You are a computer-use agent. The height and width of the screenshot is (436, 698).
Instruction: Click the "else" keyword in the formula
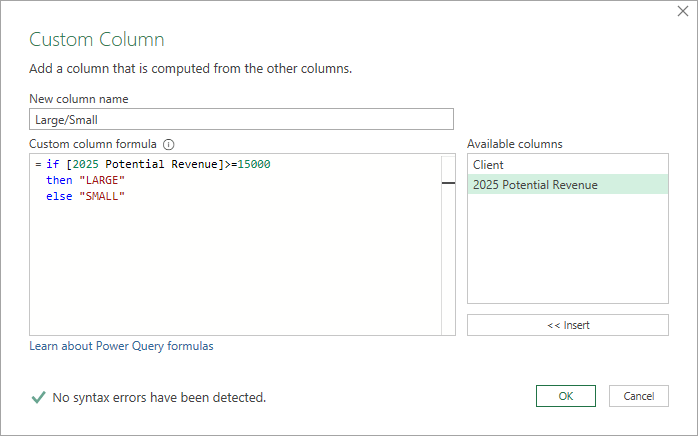coord(59,196)
